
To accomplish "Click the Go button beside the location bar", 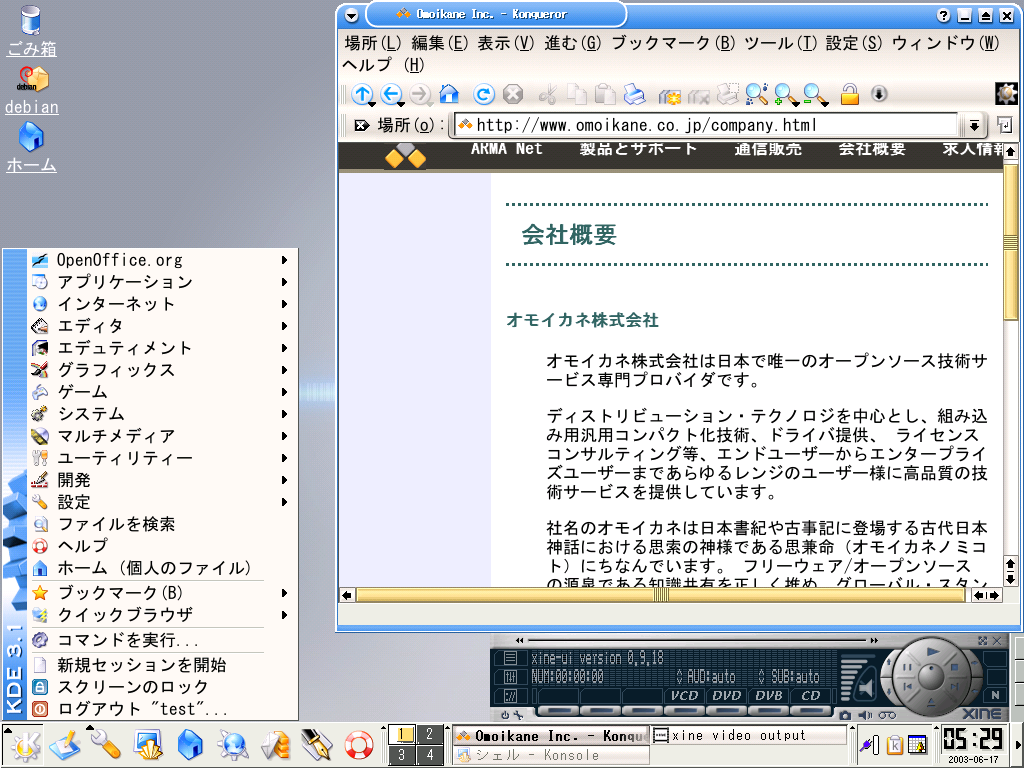I will pos(1004,125).
